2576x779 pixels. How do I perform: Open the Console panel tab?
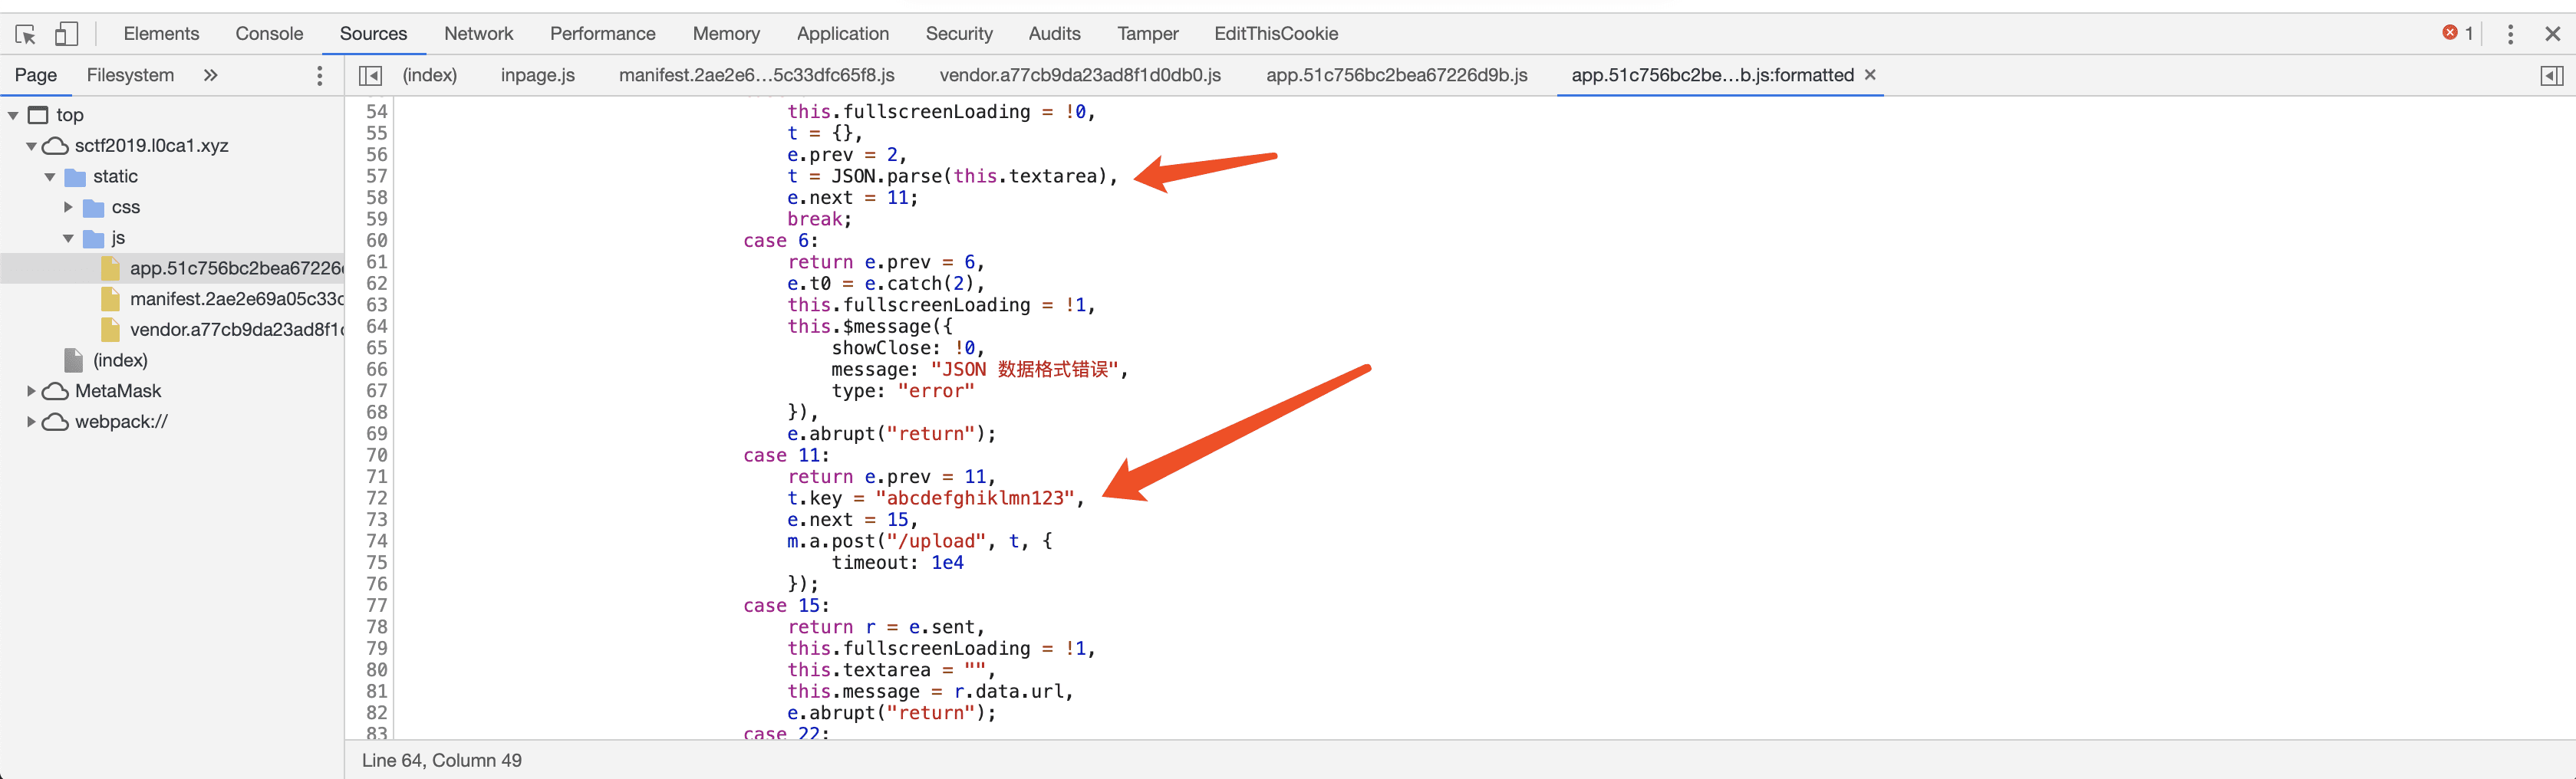point(269,34)
